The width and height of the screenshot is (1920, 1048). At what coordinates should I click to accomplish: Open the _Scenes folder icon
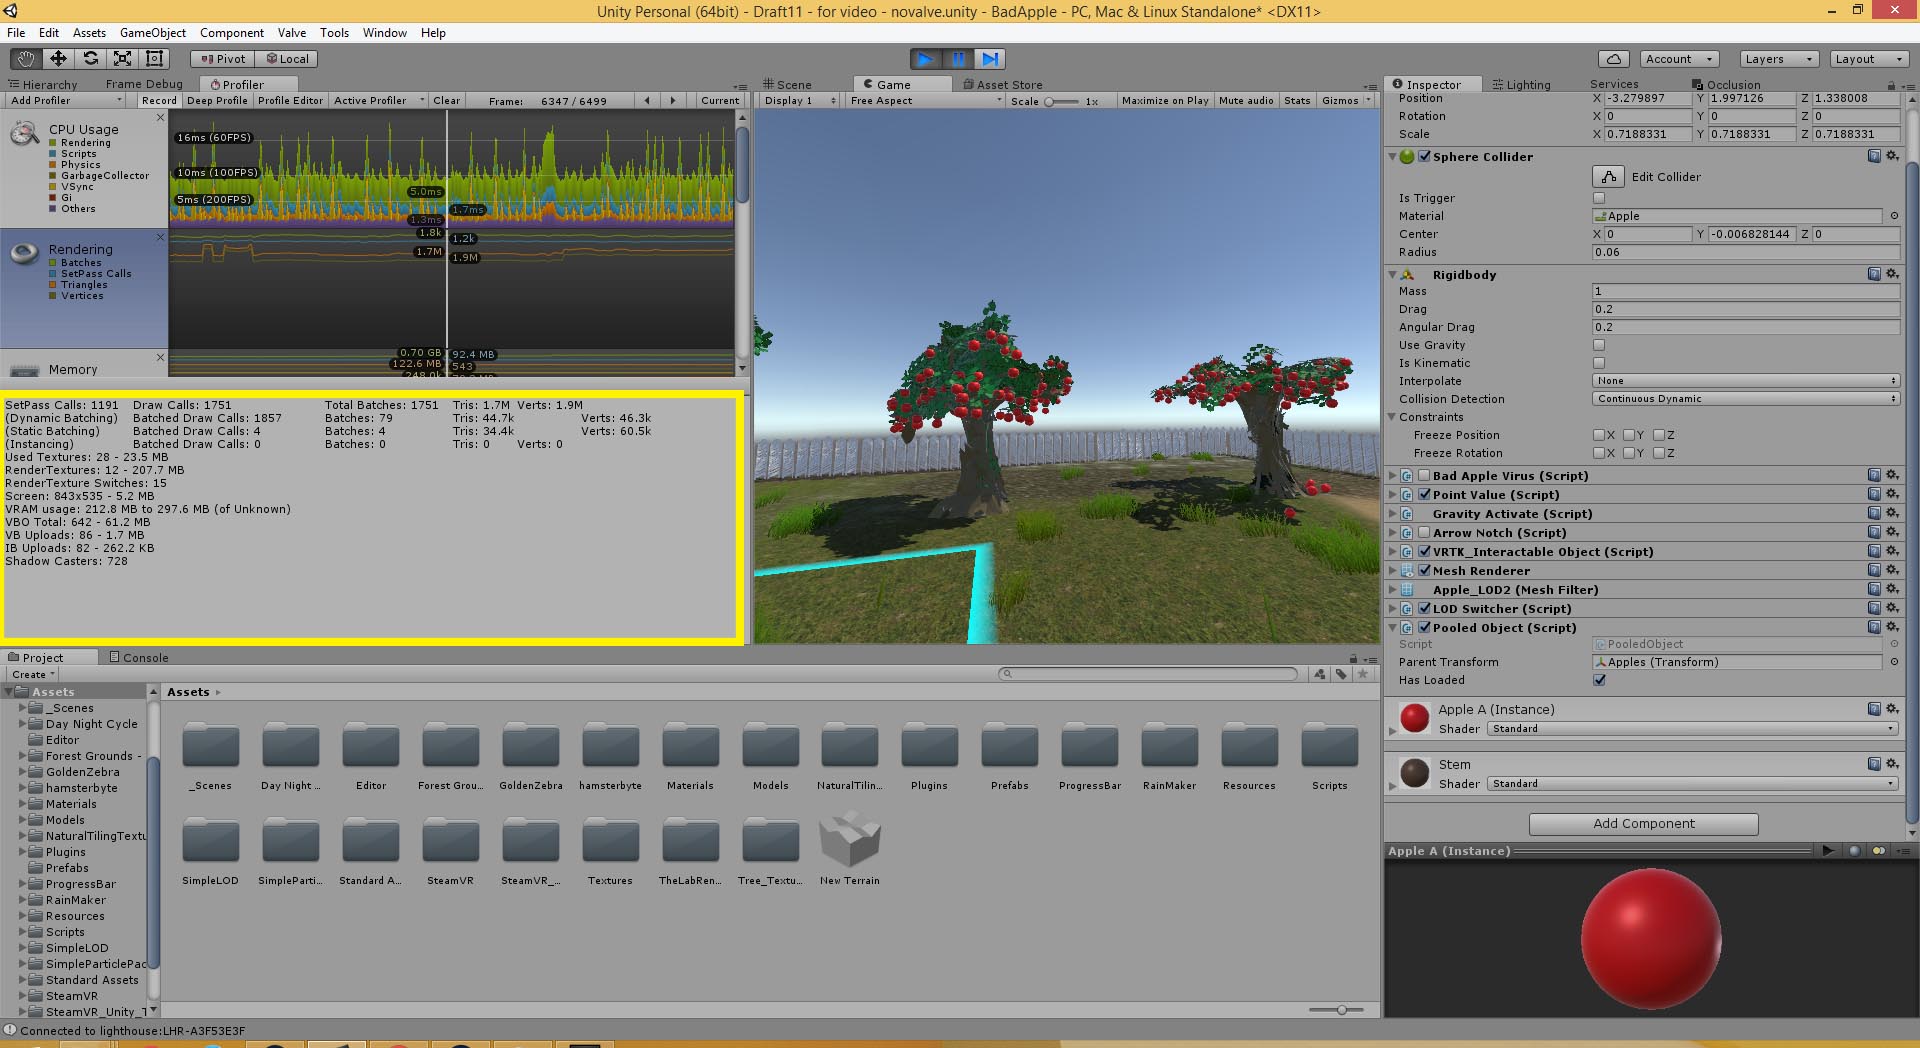[211, 746]
